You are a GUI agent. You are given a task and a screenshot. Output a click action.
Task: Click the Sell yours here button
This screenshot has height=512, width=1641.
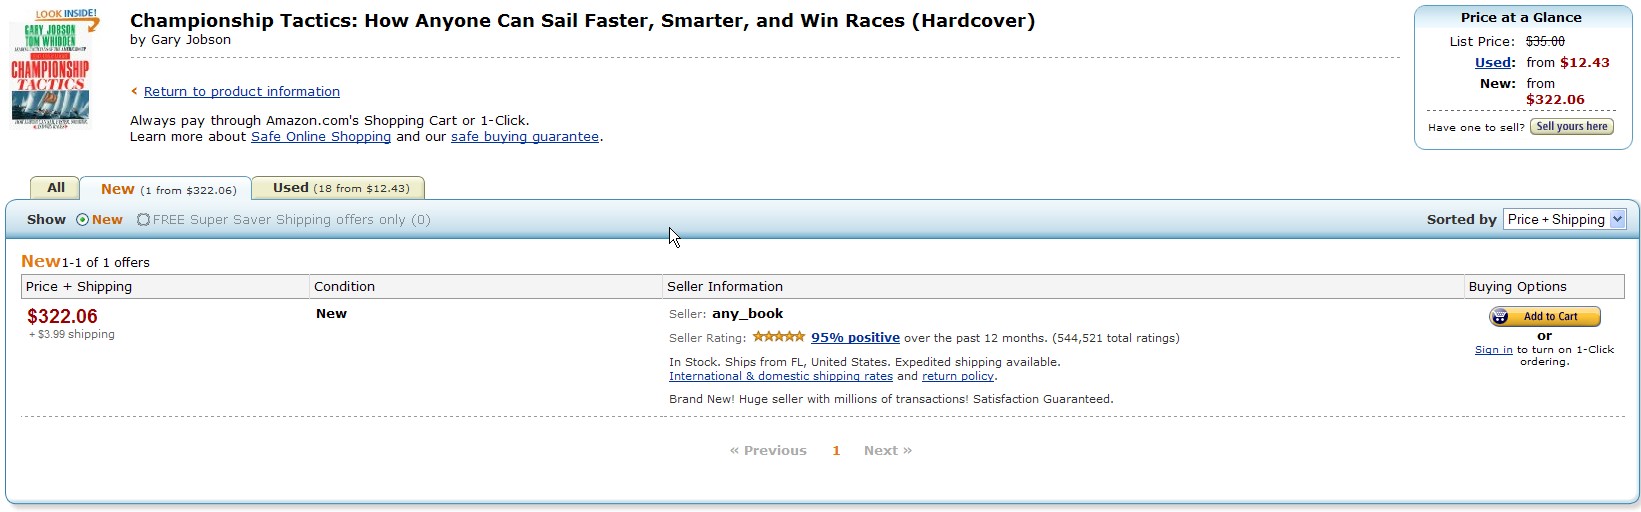(x=1571, y=127)
